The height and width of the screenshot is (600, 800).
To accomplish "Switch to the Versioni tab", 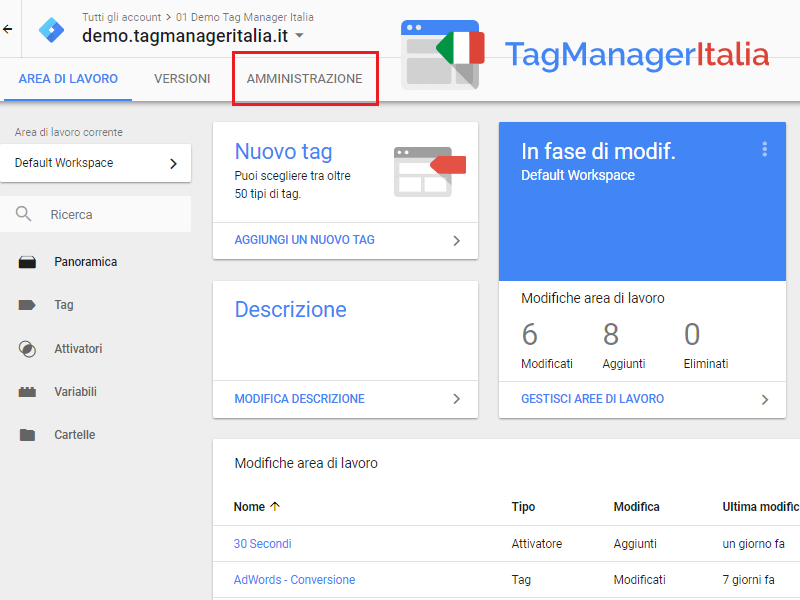I will pos(181,78).
